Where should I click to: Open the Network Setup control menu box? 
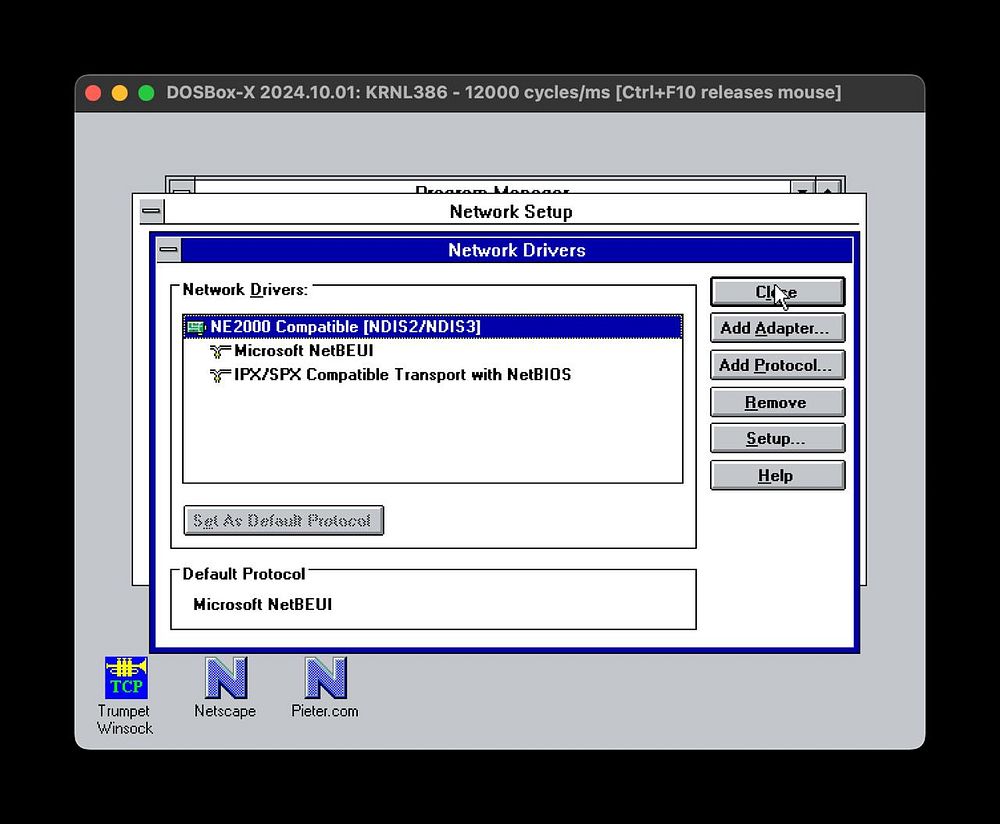151,211
